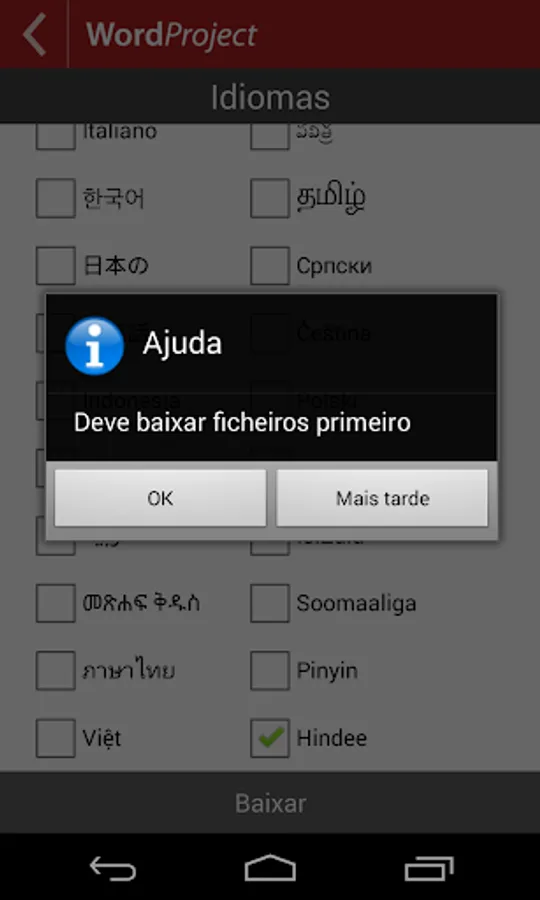Check the Српски language checkbox
540x900 pixels.
coord(270,266)
